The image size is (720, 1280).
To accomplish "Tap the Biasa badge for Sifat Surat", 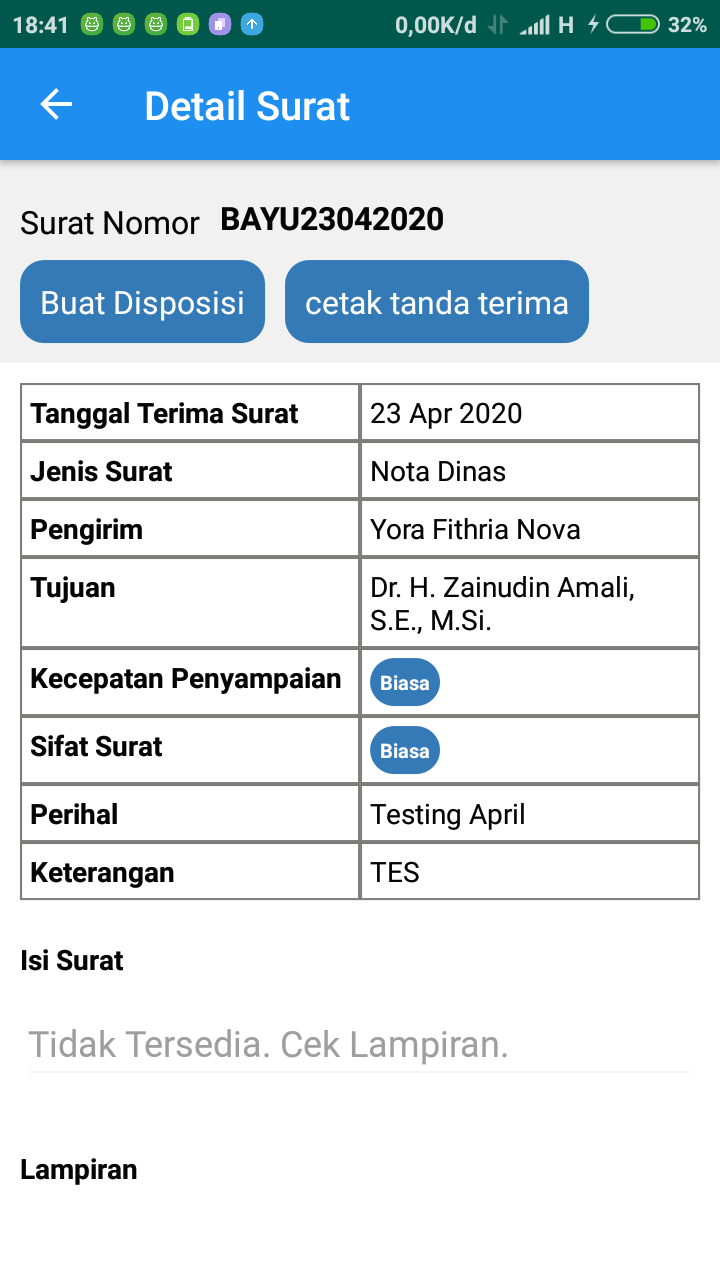I will click(405, 751).
